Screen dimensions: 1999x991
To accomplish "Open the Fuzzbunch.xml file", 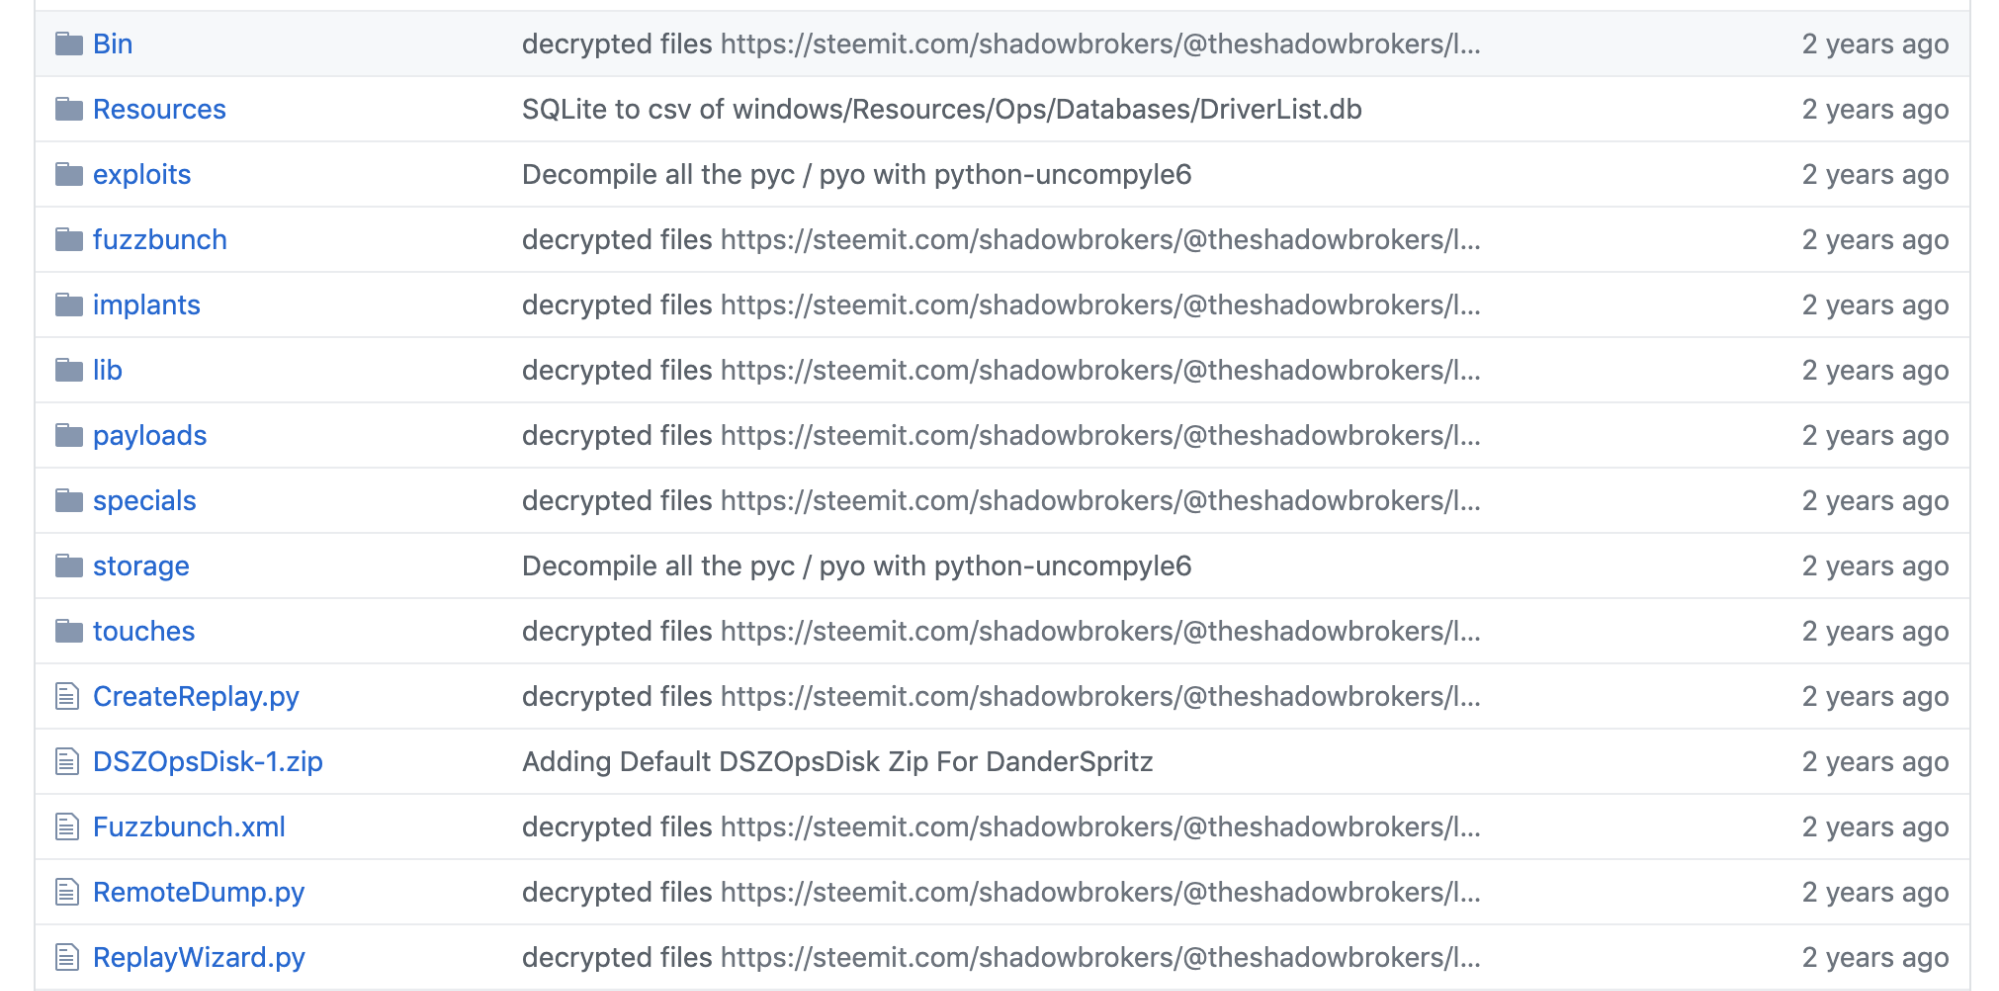I will pyautogui.click(x=189, y=827).
